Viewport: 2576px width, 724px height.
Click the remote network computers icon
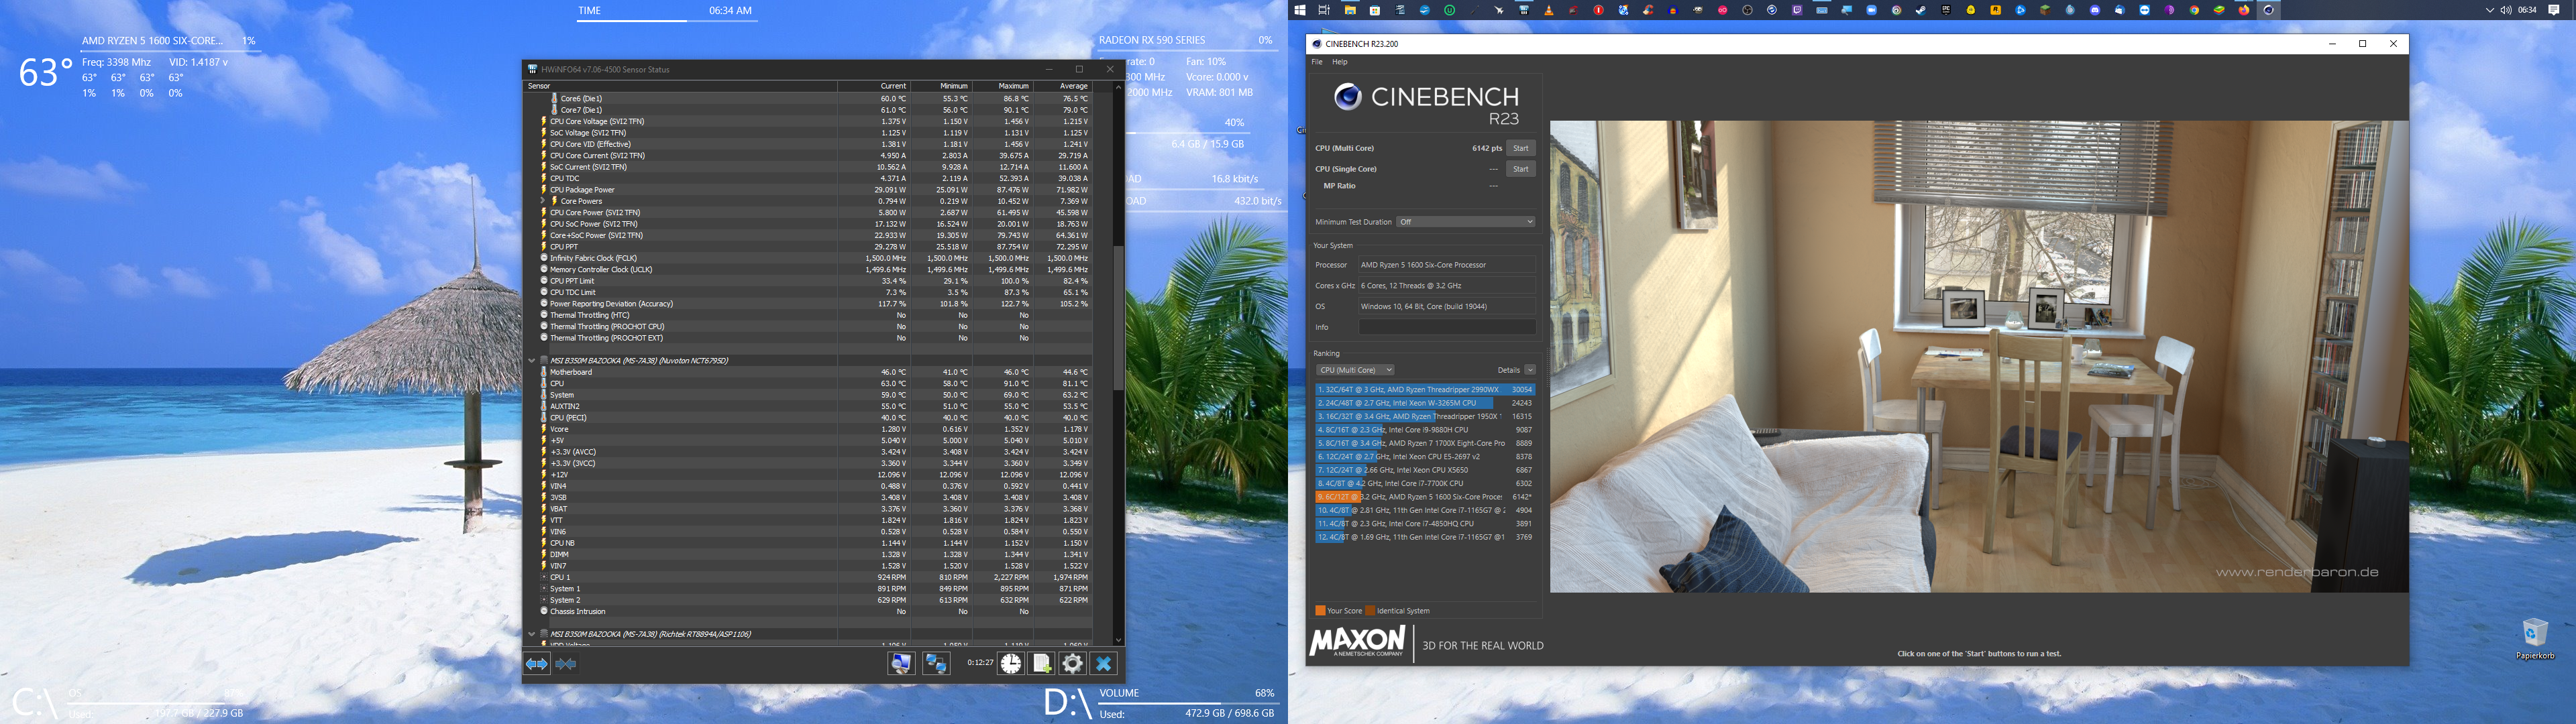tap(936, 664)
